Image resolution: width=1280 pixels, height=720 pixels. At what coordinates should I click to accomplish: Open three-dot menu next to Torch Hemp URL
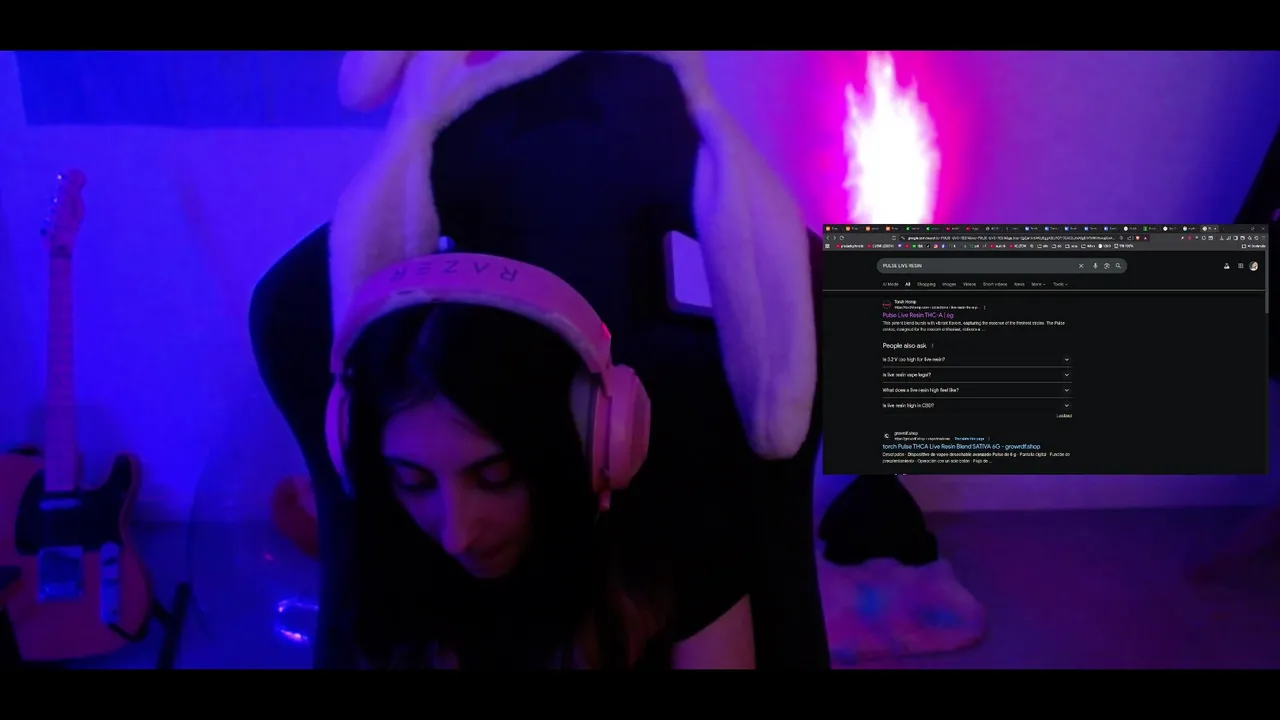pos(985,308)
